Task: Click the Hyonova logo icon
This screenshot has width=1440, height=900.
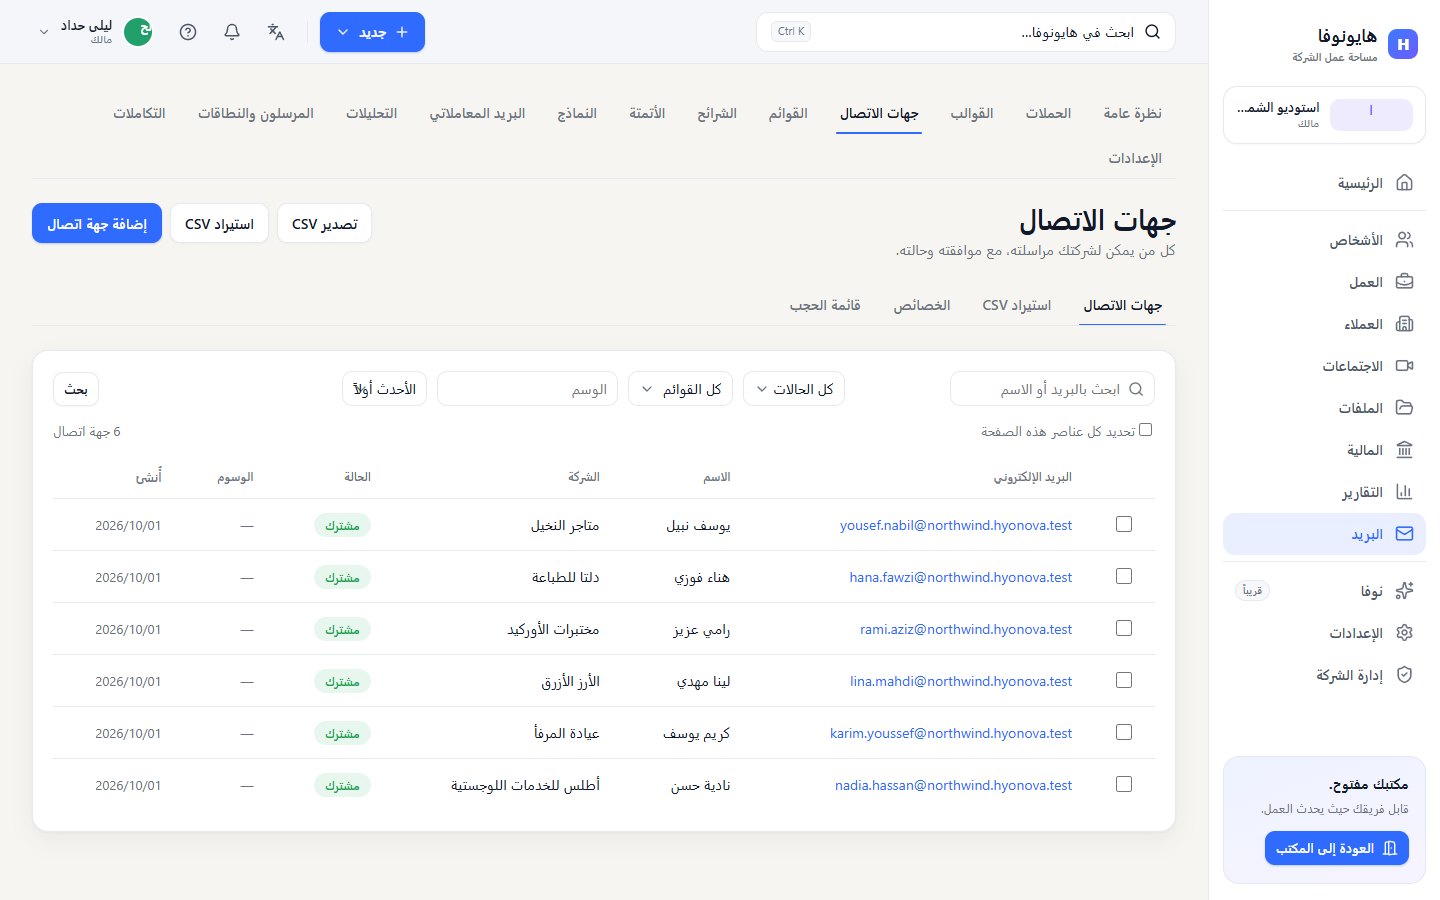Action: coord(1403,44)
